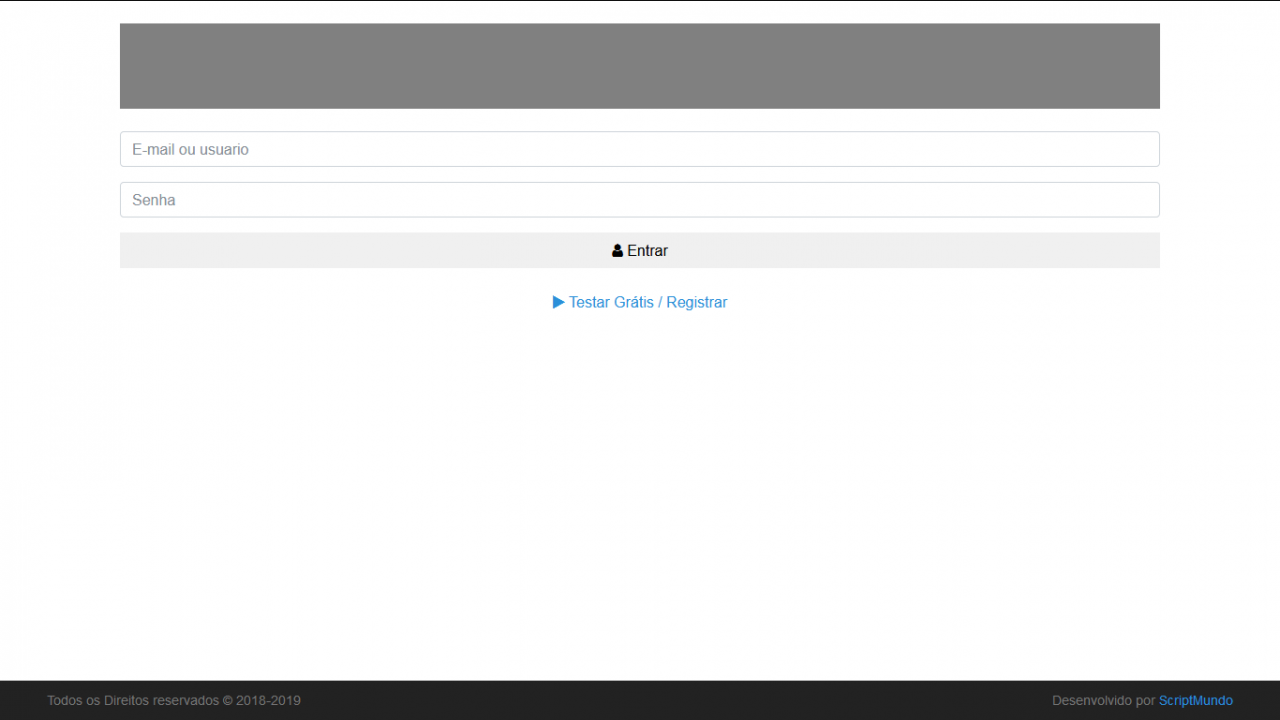Click the Senha placeholder text

154,200
